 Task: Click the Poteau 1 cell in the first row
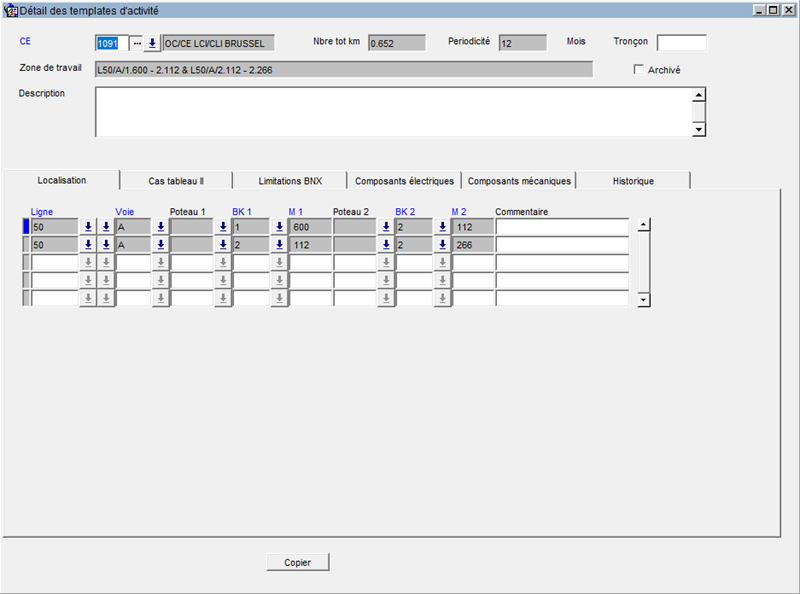[x=192, y=227]
